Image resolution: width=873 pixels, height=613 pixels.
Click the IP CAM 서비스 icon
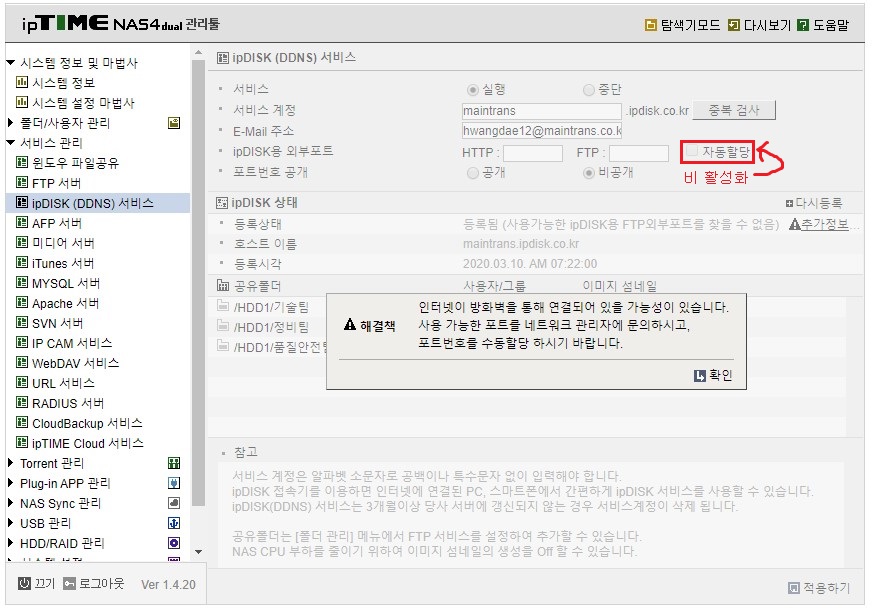point(22,343)
